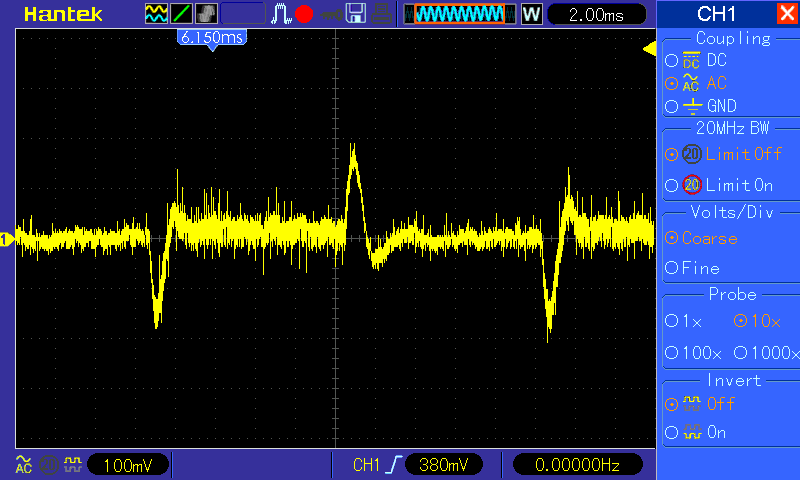800x480 pixels.
Task: Click the CH1 panel title
Action: click(x=716, y=14)
